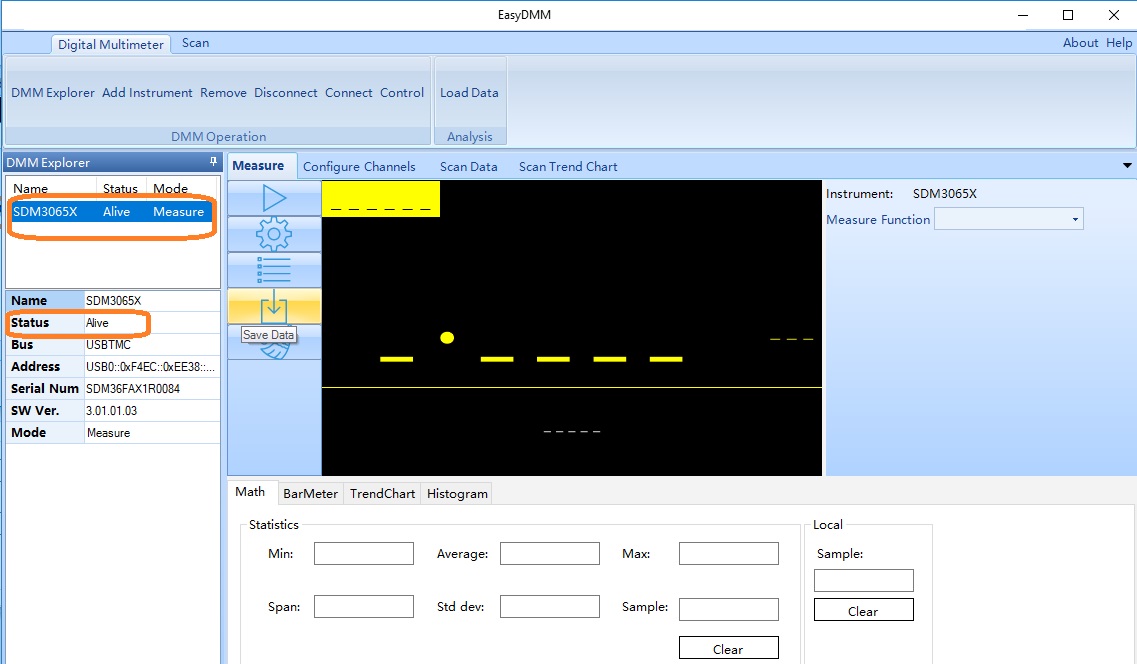Open the Configure Channels tab
Screen dimensions: 1137x664
[359, 167]
